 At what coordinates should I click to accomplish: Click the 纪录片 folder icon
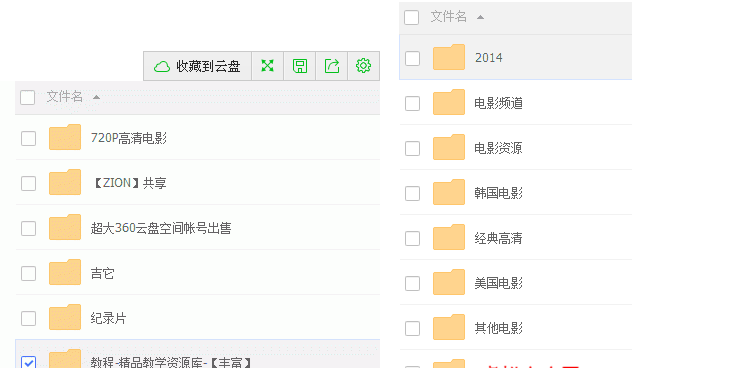65,317
